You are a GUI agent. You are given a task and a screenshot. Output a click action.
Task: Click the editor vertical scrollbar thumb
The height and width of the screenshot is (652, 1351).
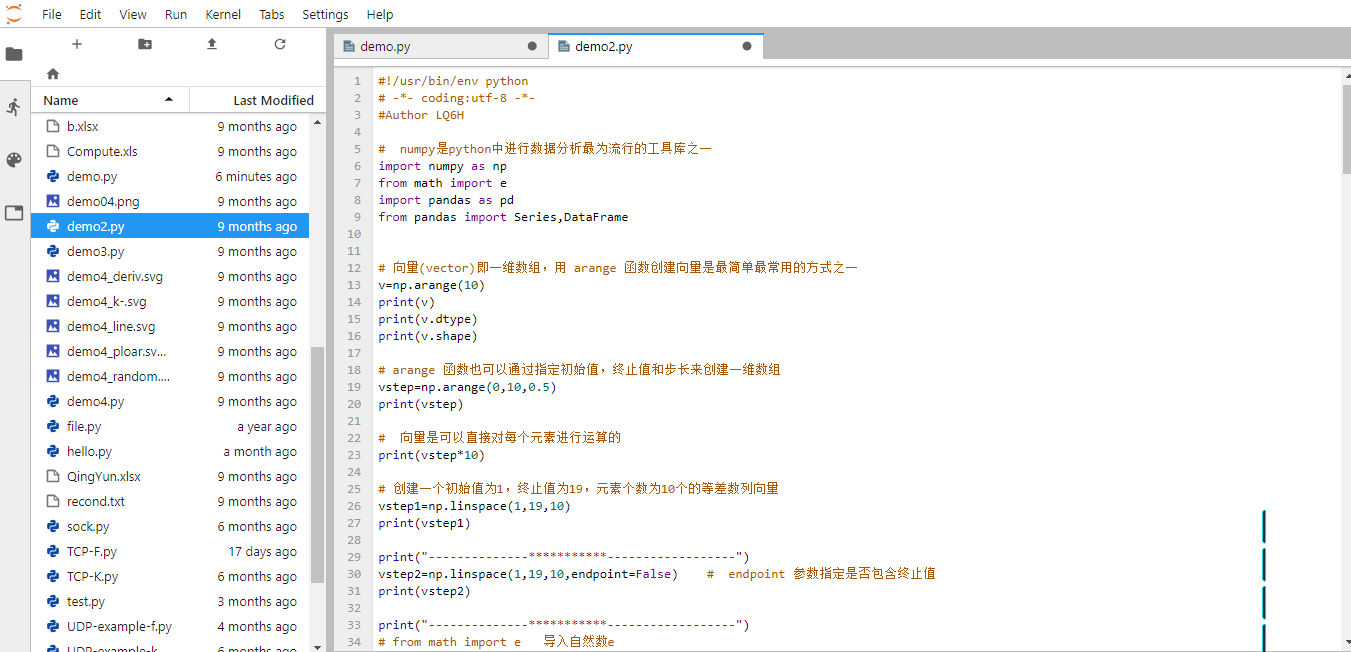[x=1346, y=127]
